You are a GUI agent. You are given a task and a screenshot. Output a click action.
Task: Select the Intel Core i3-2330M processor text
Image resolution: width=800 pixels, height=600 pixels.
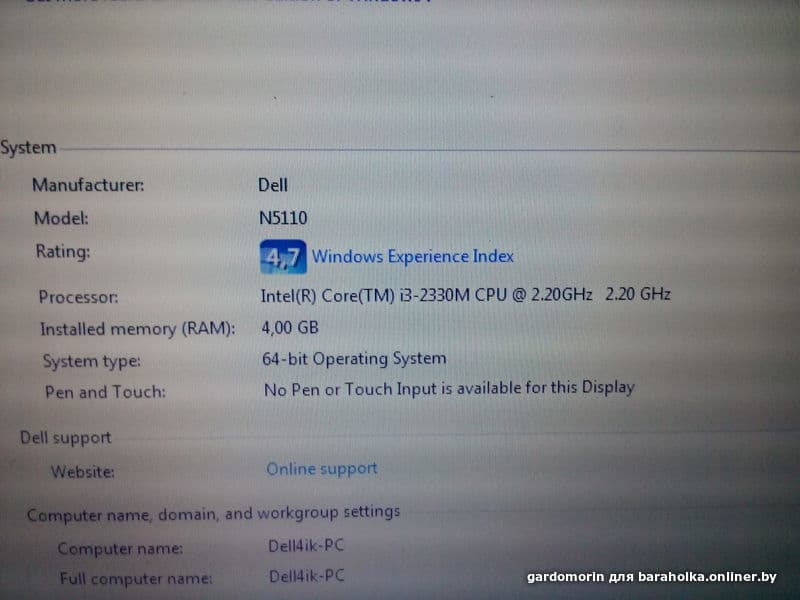click(x=465, y=295)
